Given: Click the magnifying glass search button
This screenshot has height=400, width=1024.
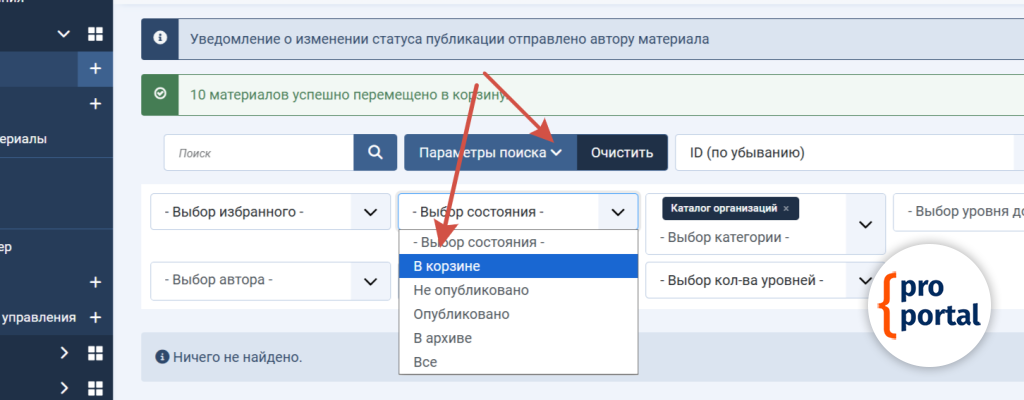Looking at the screenshot, I should 375,153.
